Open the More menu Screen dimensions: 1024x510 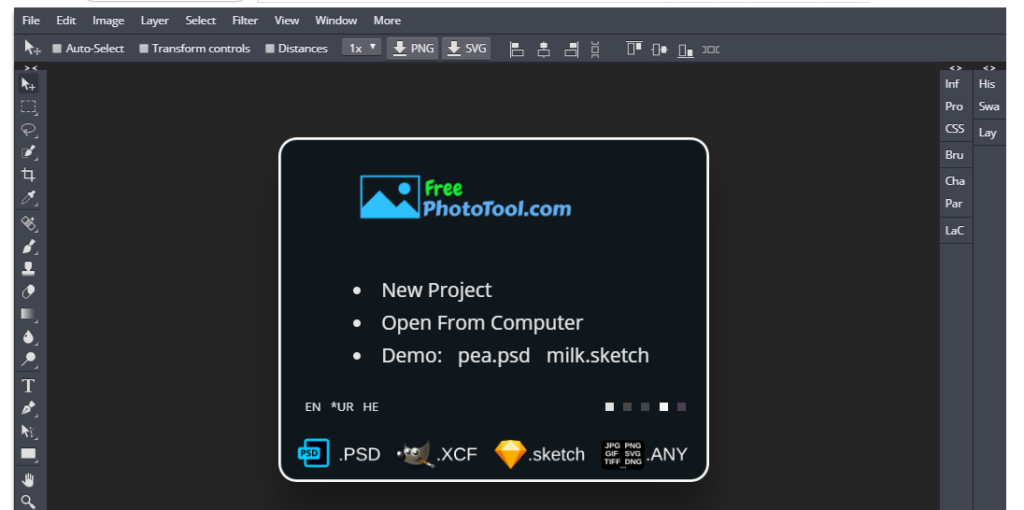387,20
